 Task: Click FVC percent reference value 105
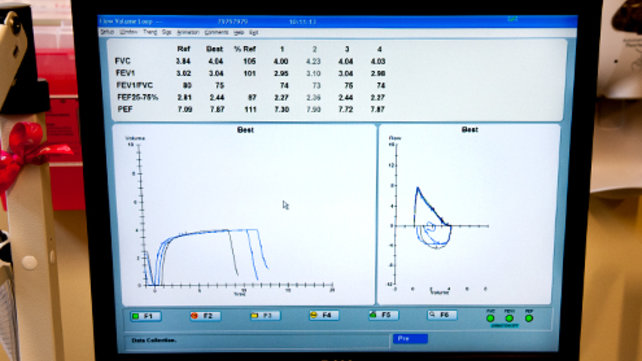click(x=249, y=61)
